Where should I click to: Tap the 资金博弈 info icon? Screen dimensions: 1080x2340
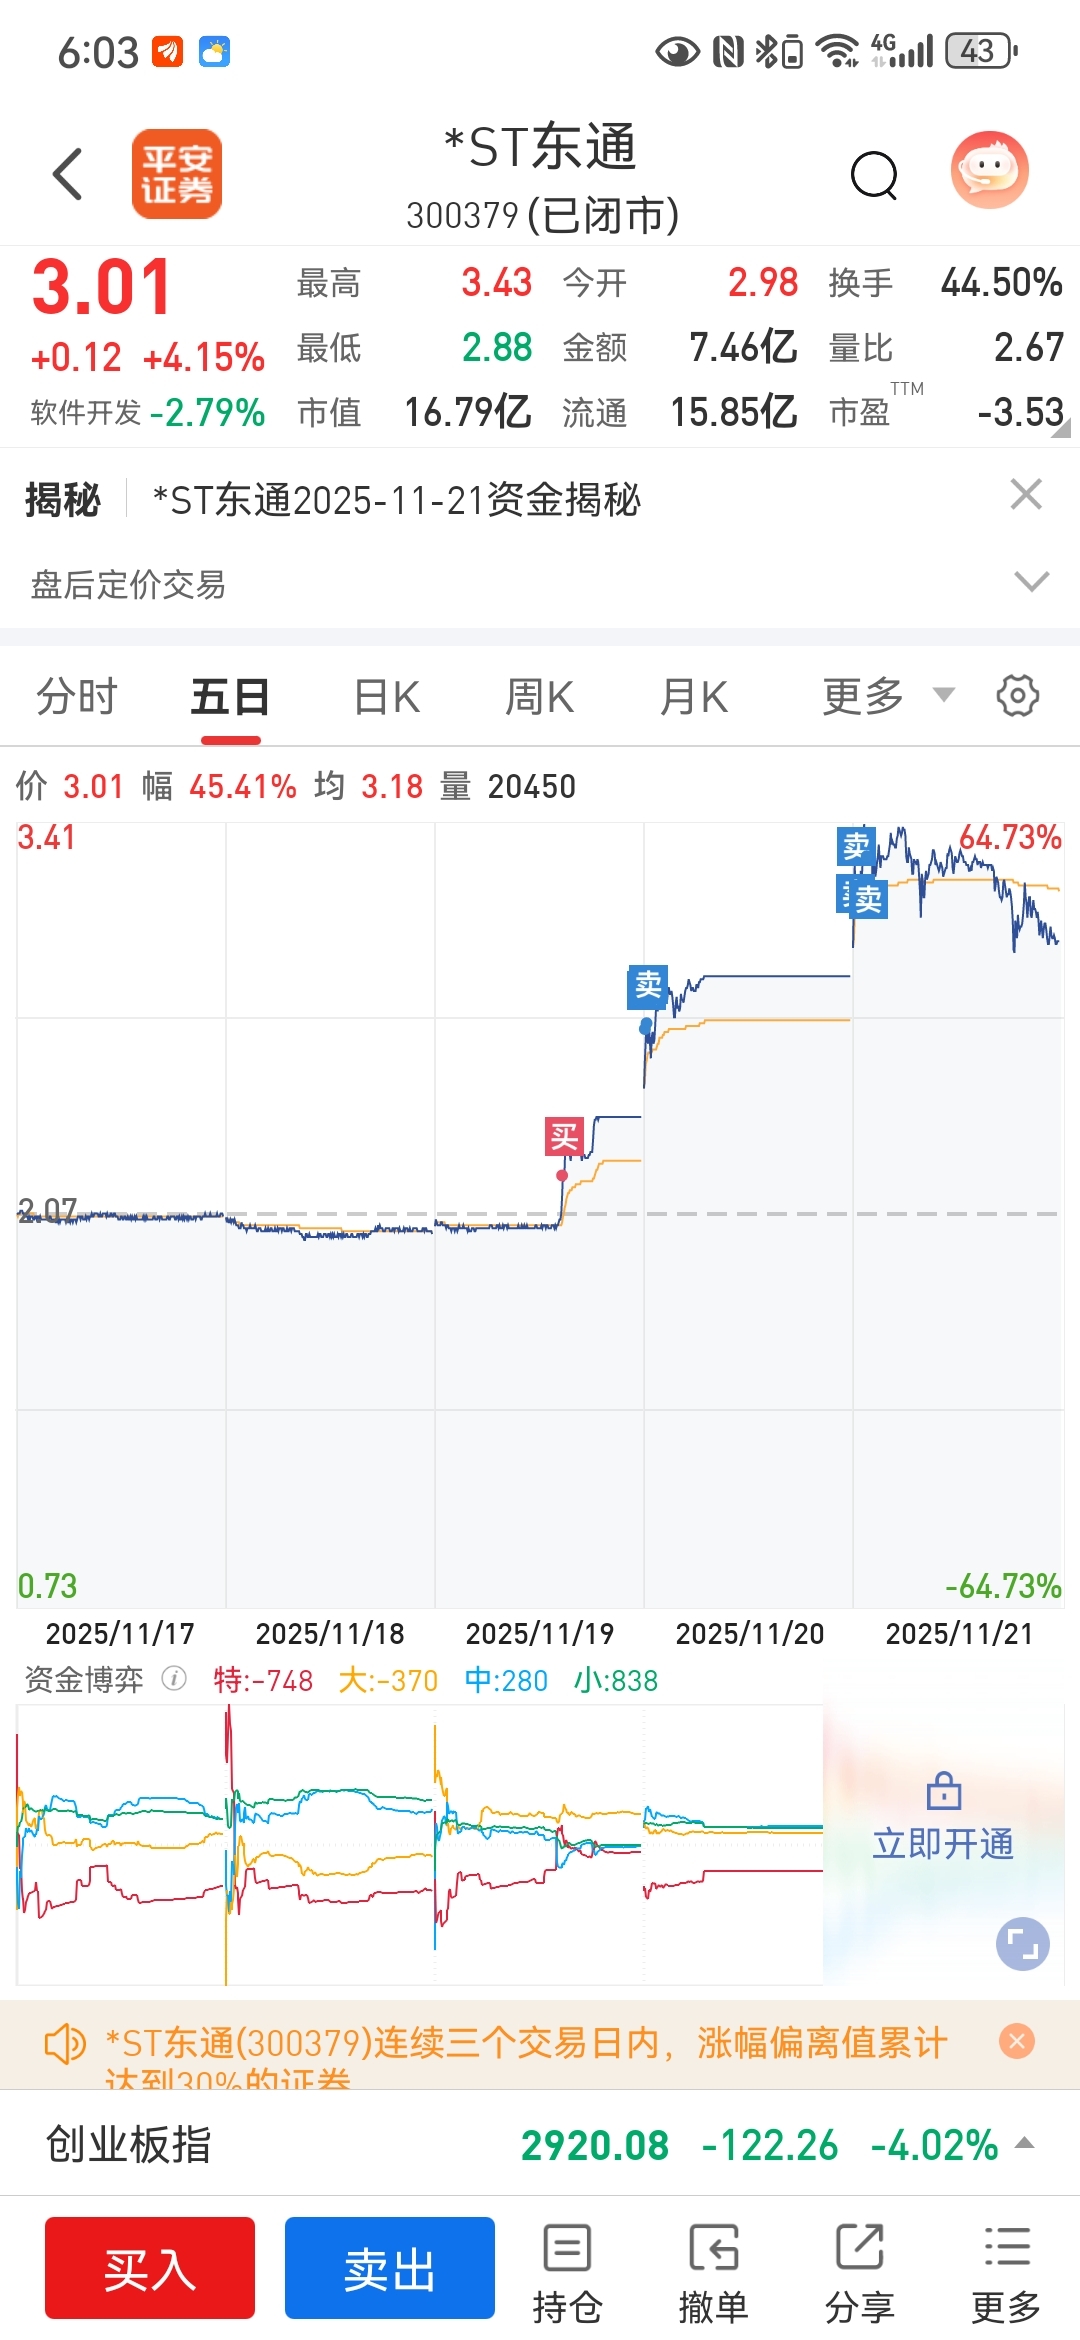click(174, 1679)
